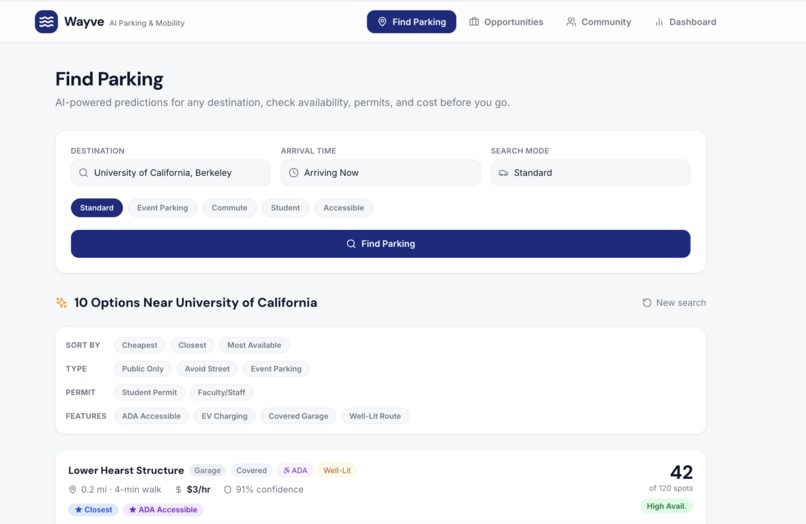The width and height of the screenshot is (806, 524).
Task: Select the Standard mode chip
Action: coord(97,208)
